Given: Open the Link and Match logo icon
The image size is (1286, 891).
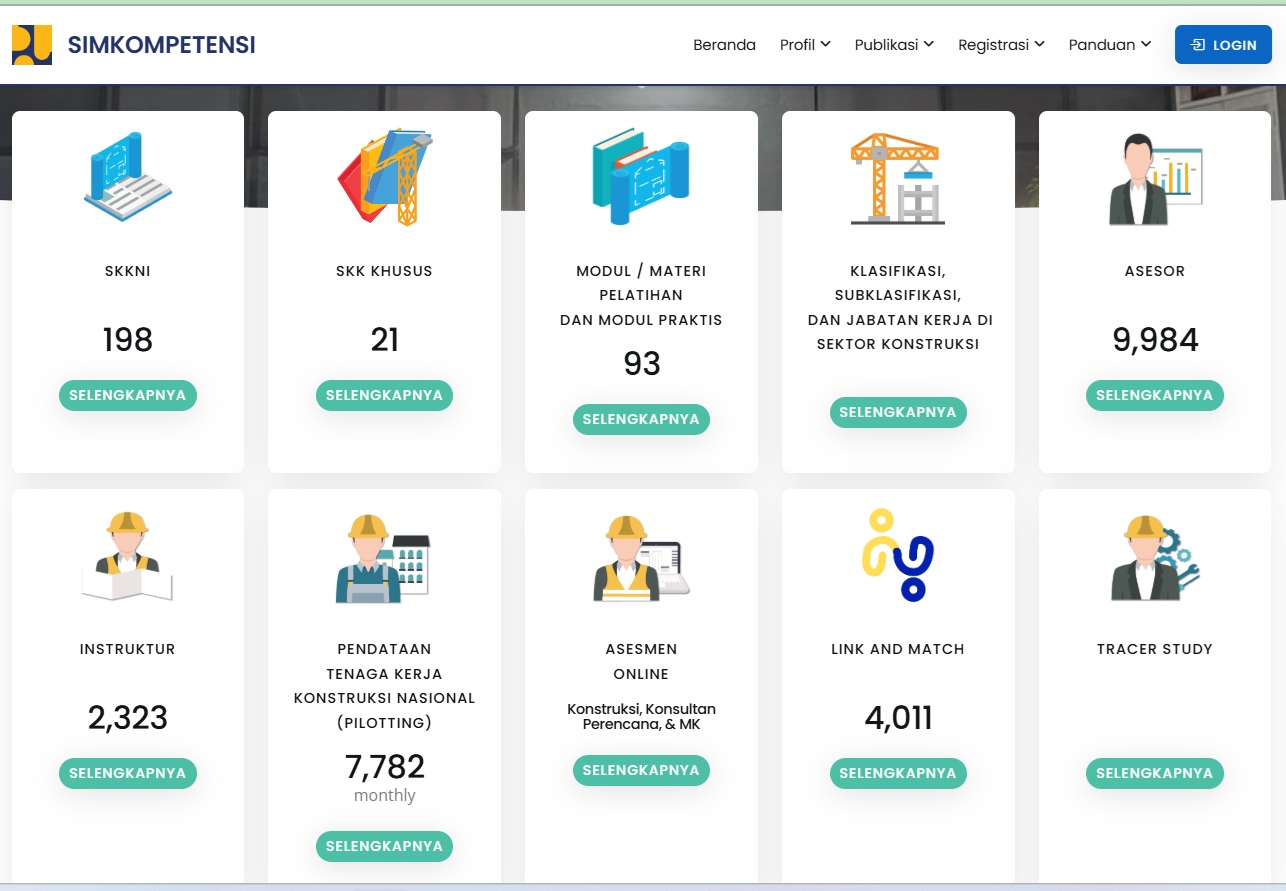Looking at the screenshot, I should point(897,555).
